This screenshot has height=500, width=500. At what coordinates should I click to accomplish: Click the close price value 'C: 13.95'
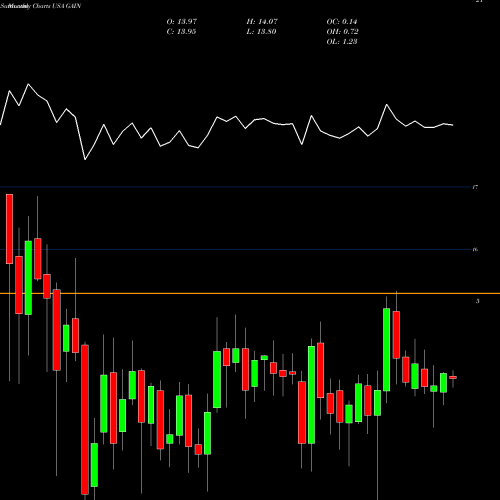click(181, 32)
